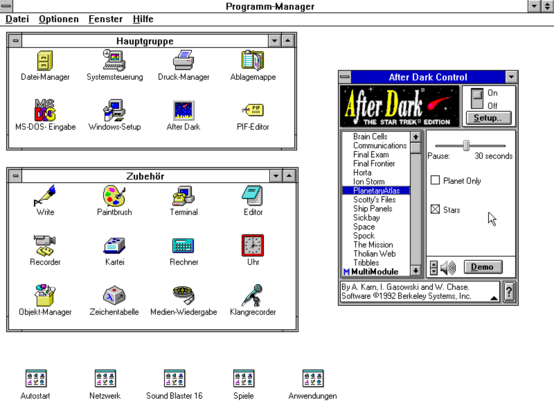This screenshot has height=416, width=554.
Task: Select the Kartei cardfile icon
Action: (114, 245)
